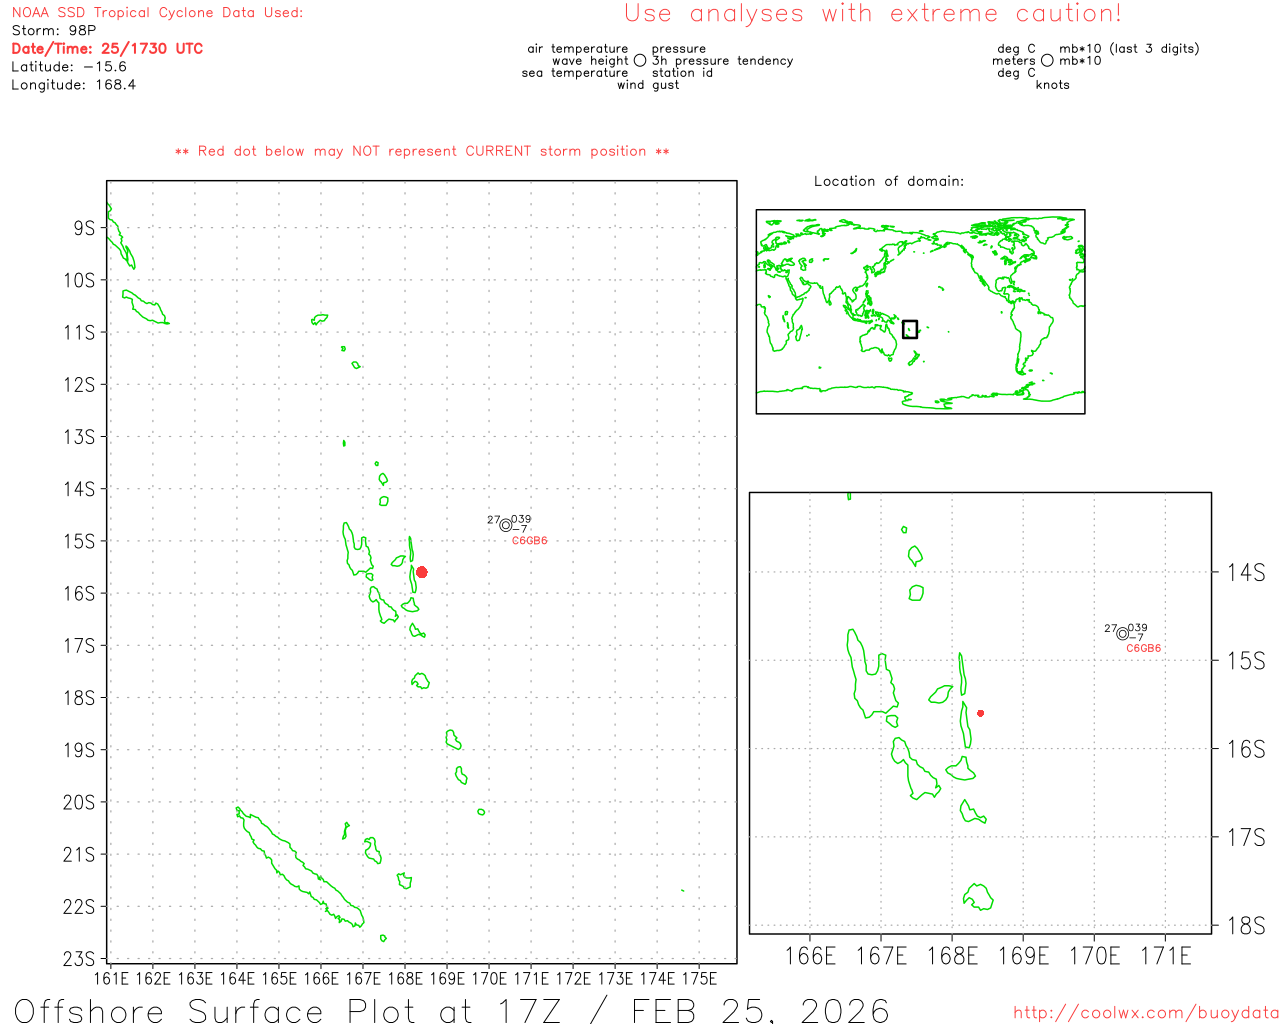Click the Date/Time 25/1730 UTC text
The height and width of the screenshot is (1024, 1280).
(107, 48)
